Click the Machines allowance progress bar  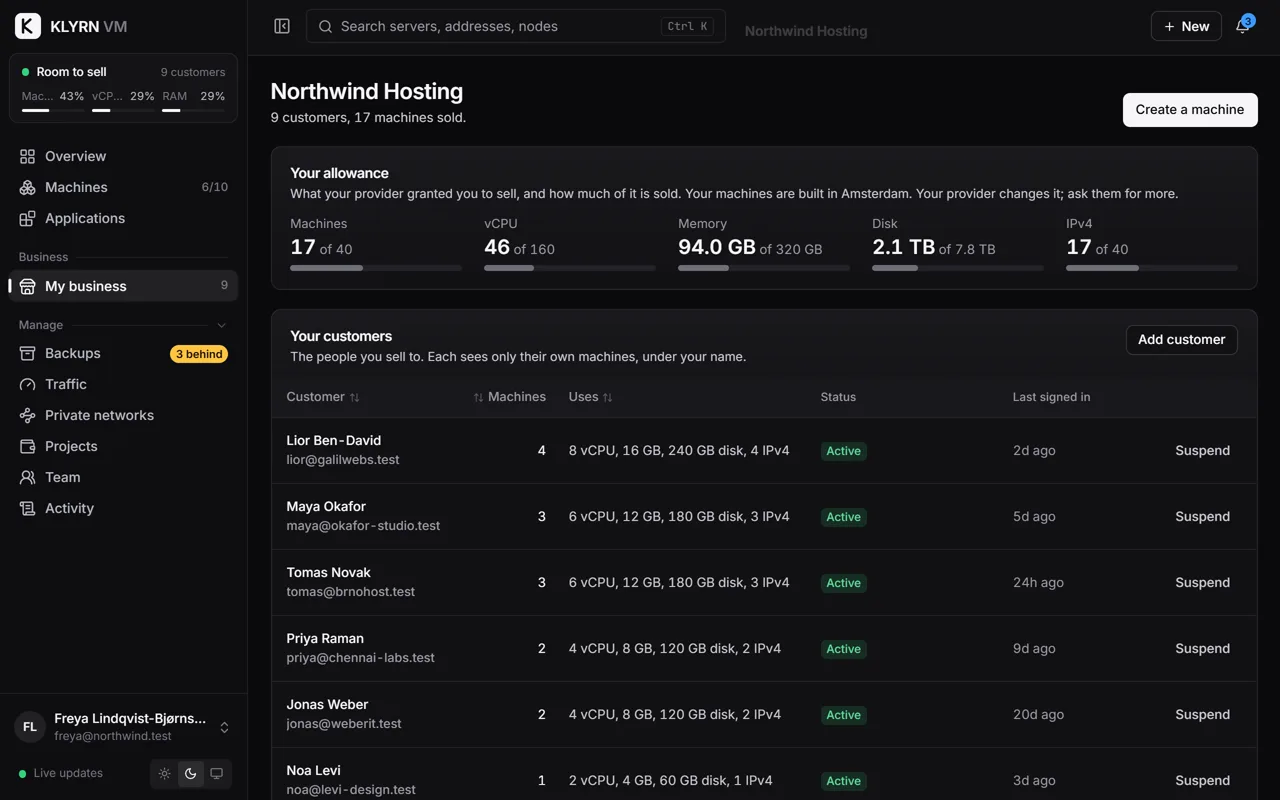376,268
